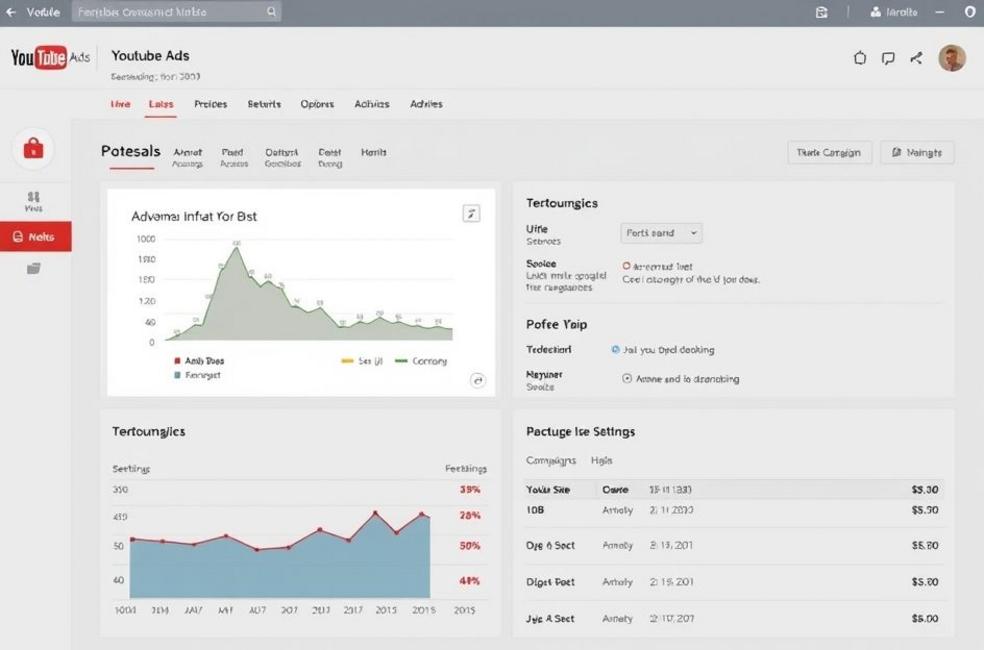Click the refresh icon below chart legend
The height and width of the screenshot is (650, 984).
pos(477,380)
